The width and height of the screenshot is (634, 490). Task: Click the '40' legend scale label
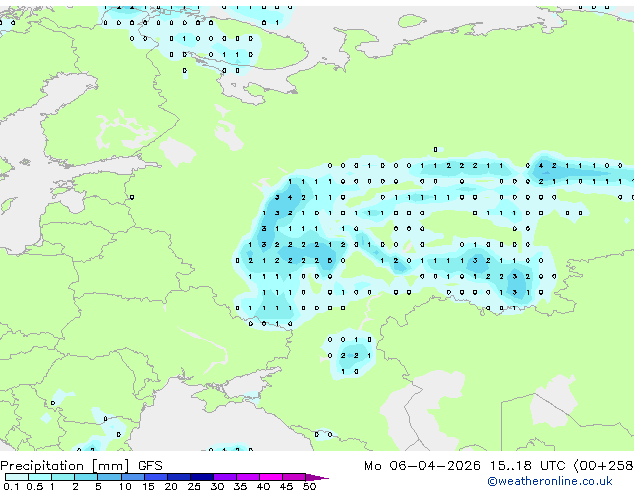pos(263,486)
